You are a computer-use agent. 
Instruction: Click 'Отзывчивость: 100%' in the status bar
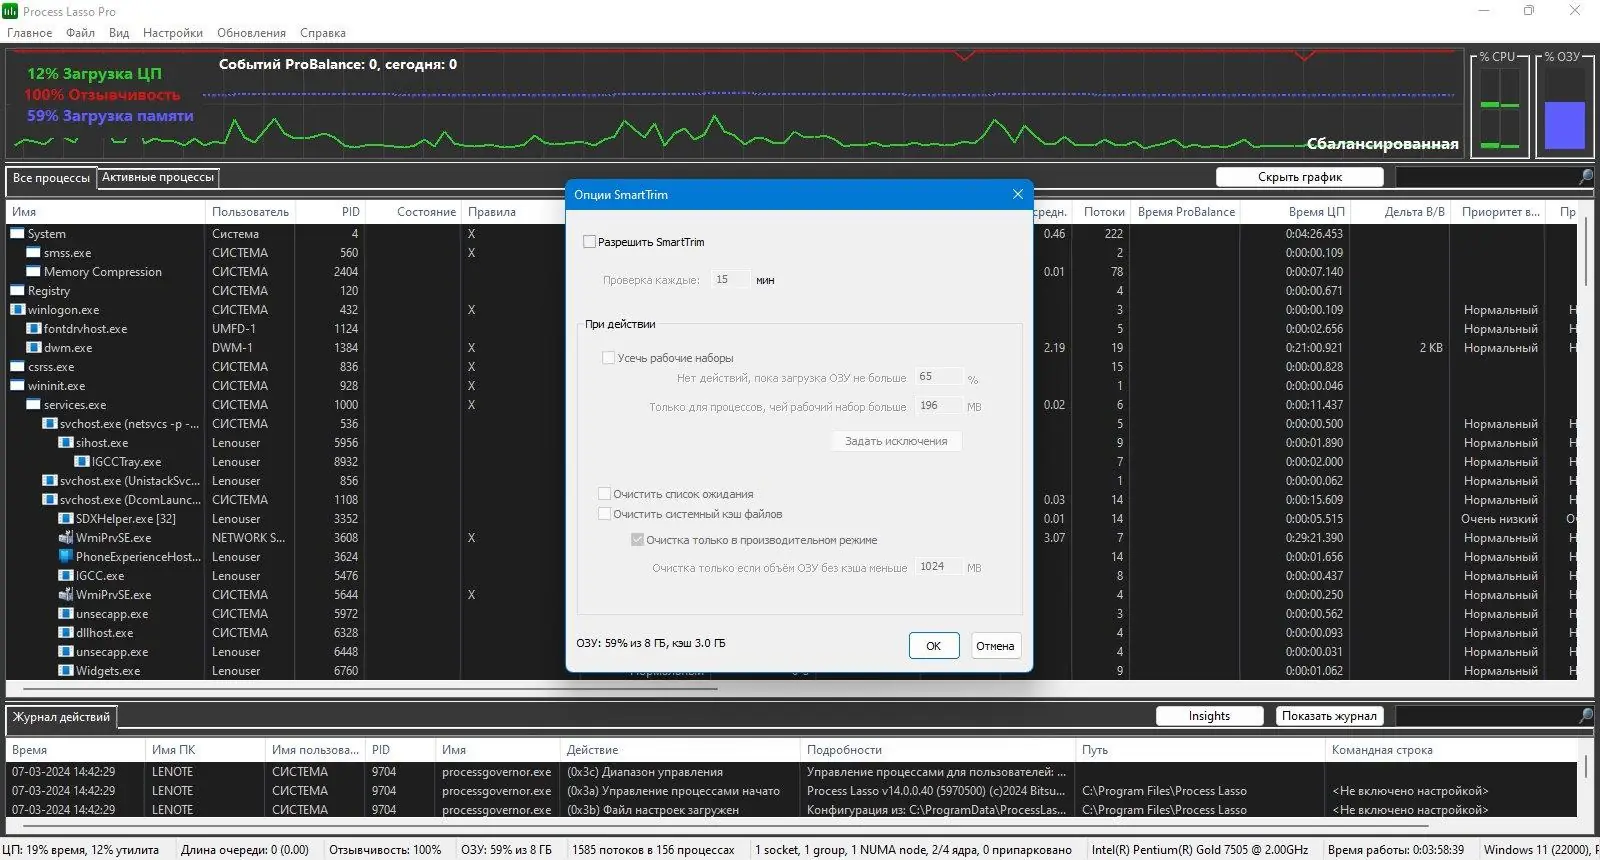coord(385,850)
